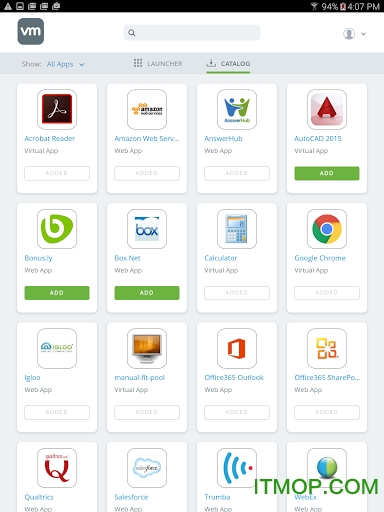
Task: Select the Box.Net app icon
Action: [x=147, y=229]
